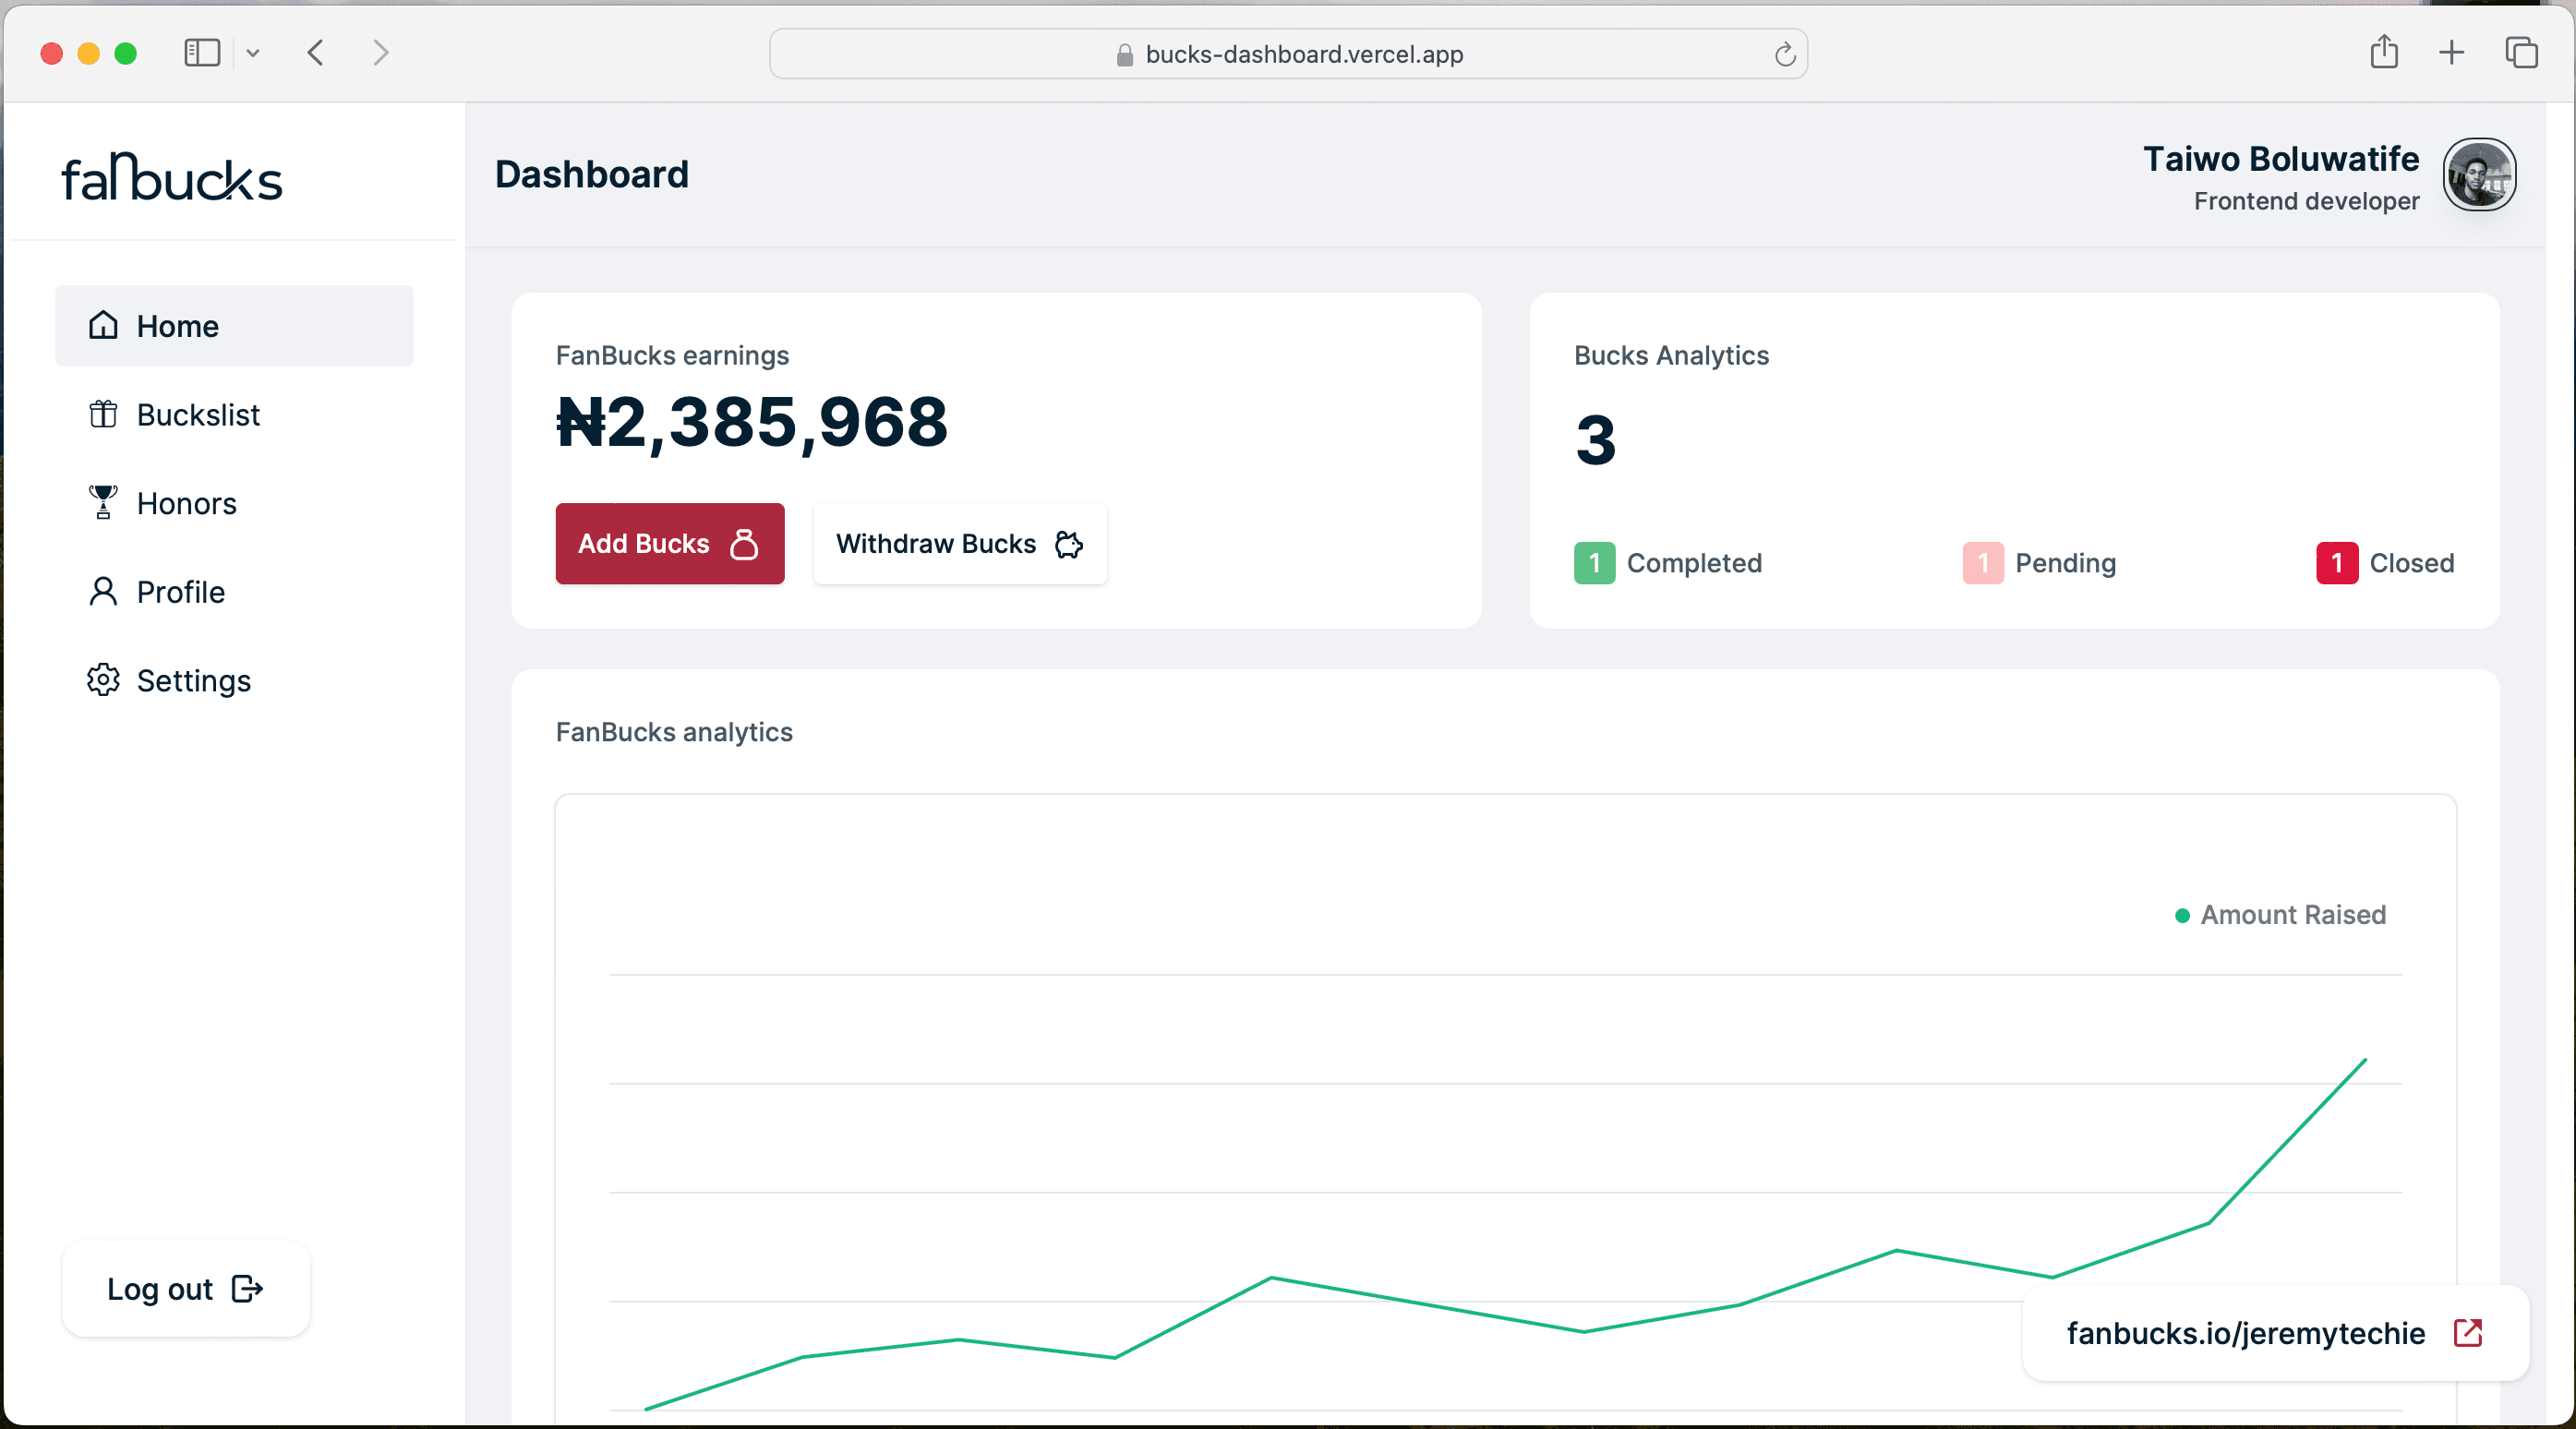Click the FanBucks earnings label
2576x1429 pixels.
(x=672, y=355)
